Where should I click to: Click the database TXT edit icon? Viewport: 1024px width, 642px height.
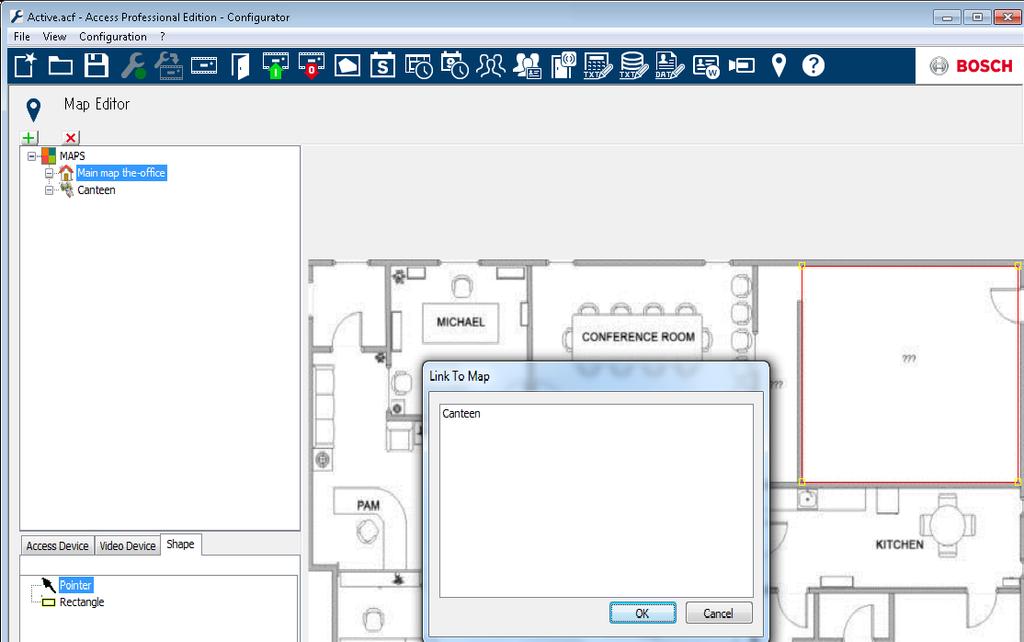pyautogui.click(x=634, y=66)
